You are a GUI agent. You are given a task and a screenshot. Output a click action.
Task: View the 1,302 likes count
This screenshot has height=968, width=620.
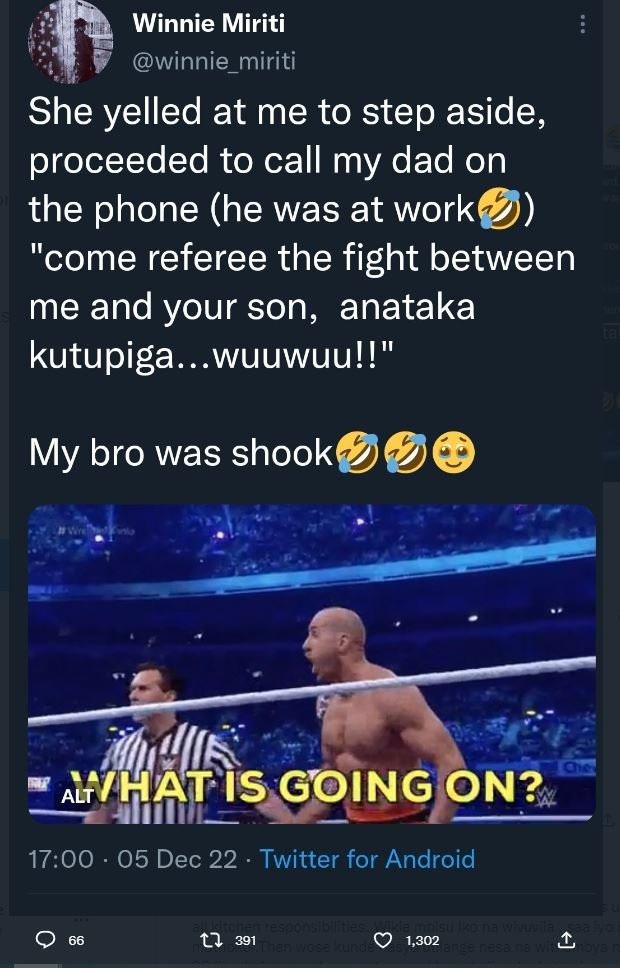422,940
